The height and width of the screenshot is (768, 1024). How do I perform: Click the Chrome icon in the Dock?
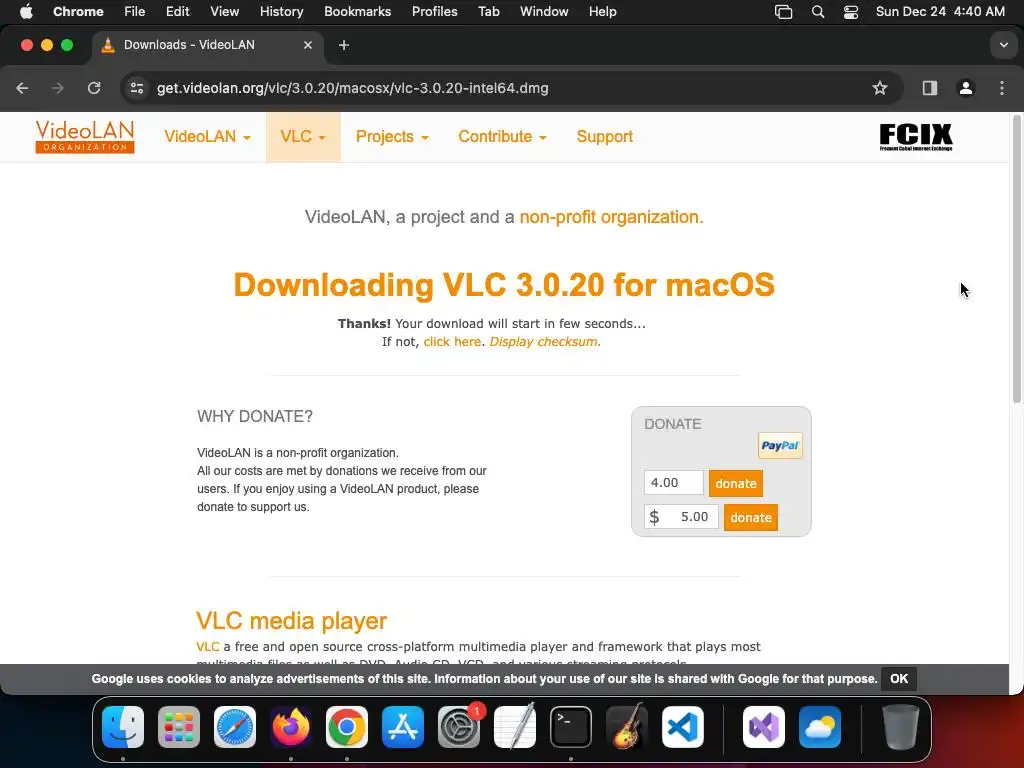[347, 727]
